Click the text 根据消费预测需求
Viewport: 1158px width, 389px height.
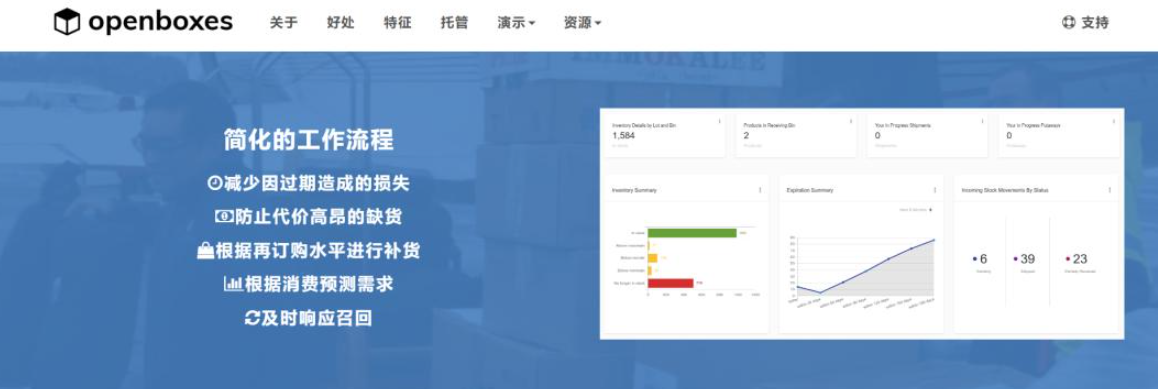319,284
